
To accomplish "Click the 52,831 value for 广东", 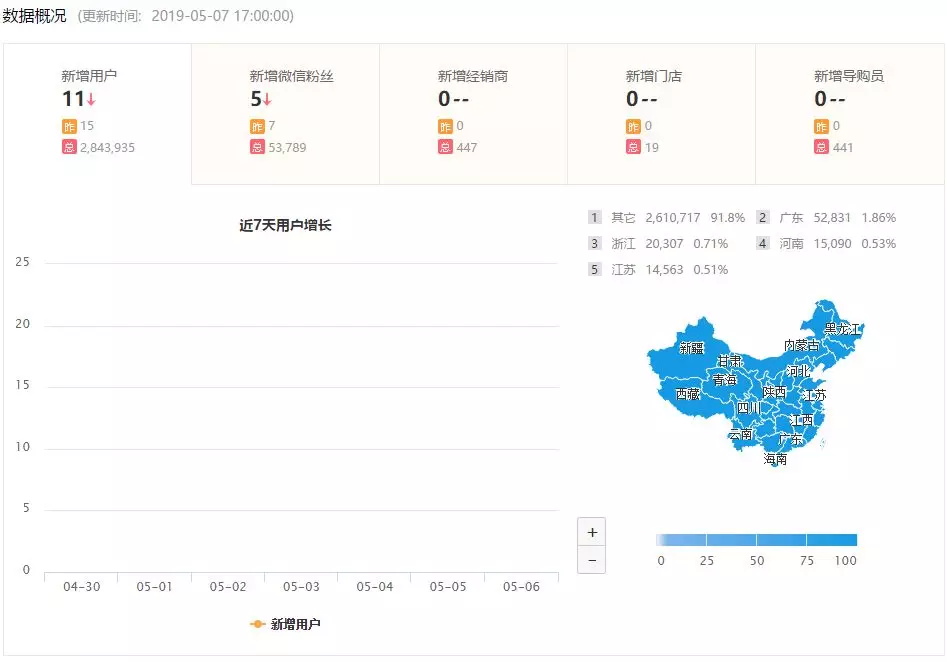I will click(x=832, y=217).
